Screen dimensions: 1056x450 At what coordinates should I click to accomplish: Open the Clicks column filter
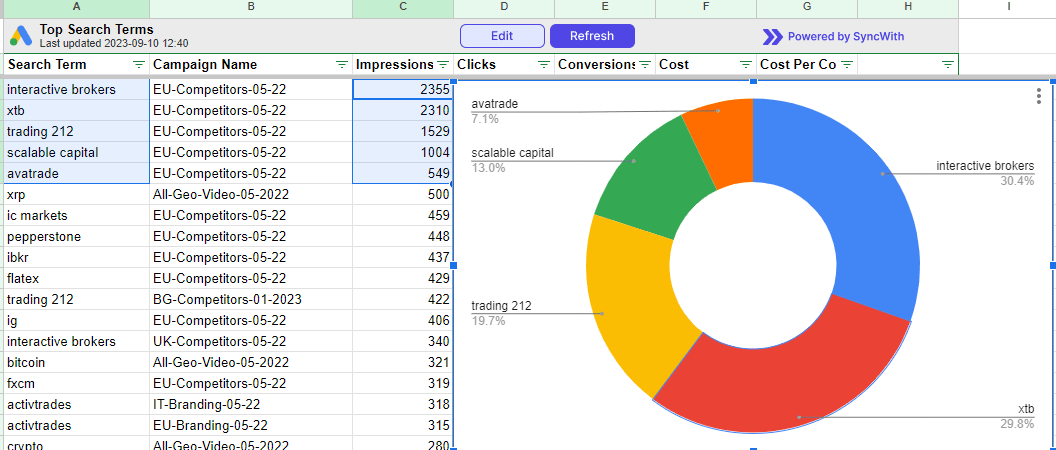pyautogui.click(x=543, y=65)
